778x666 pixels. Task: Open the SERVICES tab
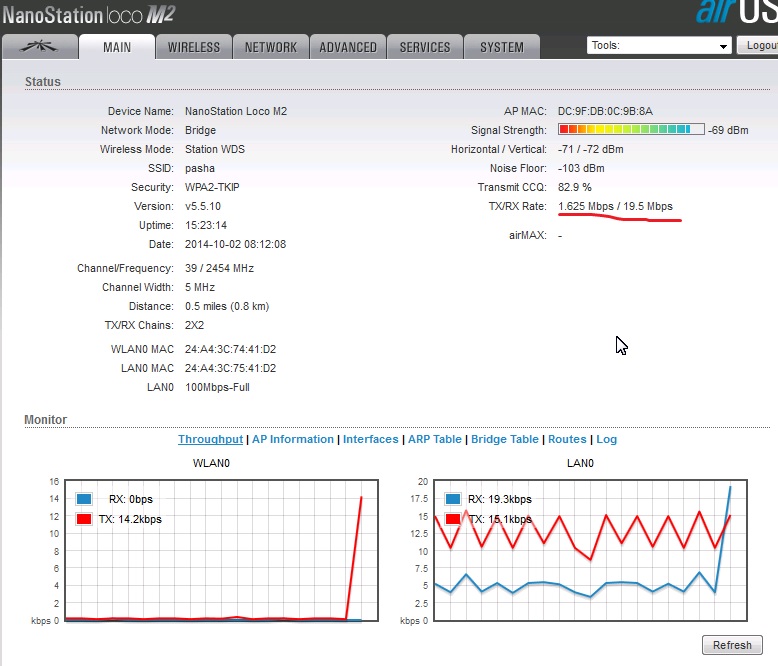pos(425,47)
